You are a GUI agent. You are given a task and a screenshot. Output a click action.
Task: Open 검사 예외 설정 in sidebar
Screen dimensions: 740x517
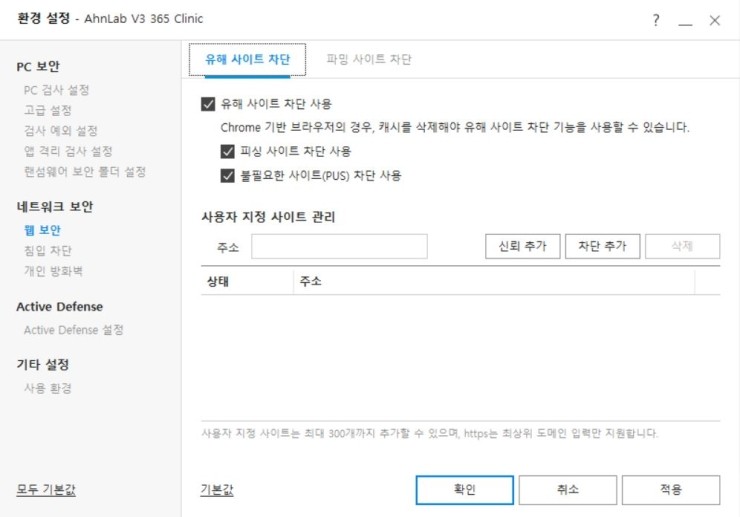coord(60,131)
